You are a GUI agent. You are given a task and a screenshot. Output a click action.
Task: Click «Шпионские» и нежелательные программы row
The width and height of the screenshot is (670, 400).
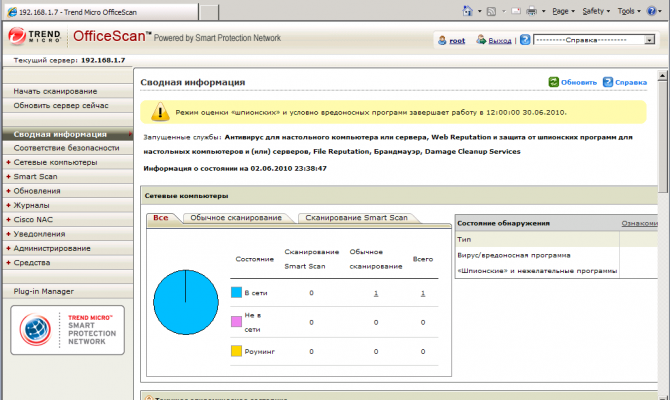(x=556, y=271)
